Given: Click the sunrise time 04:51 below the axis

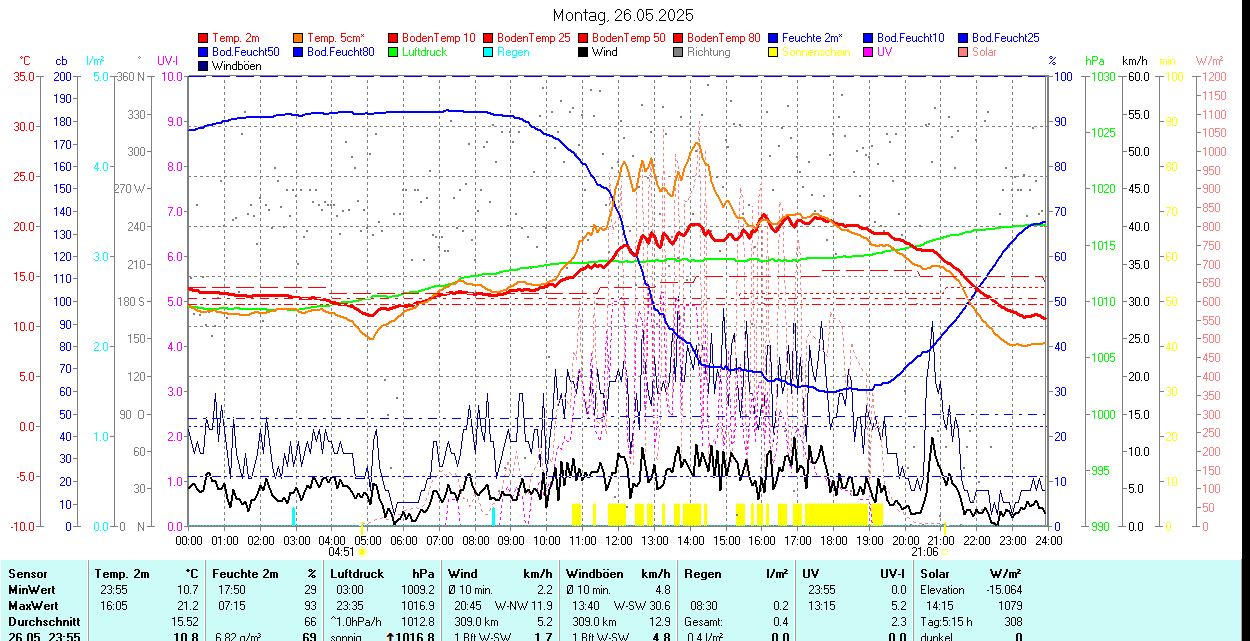Looking at the screenshot, I should click(x=341, y=552).
